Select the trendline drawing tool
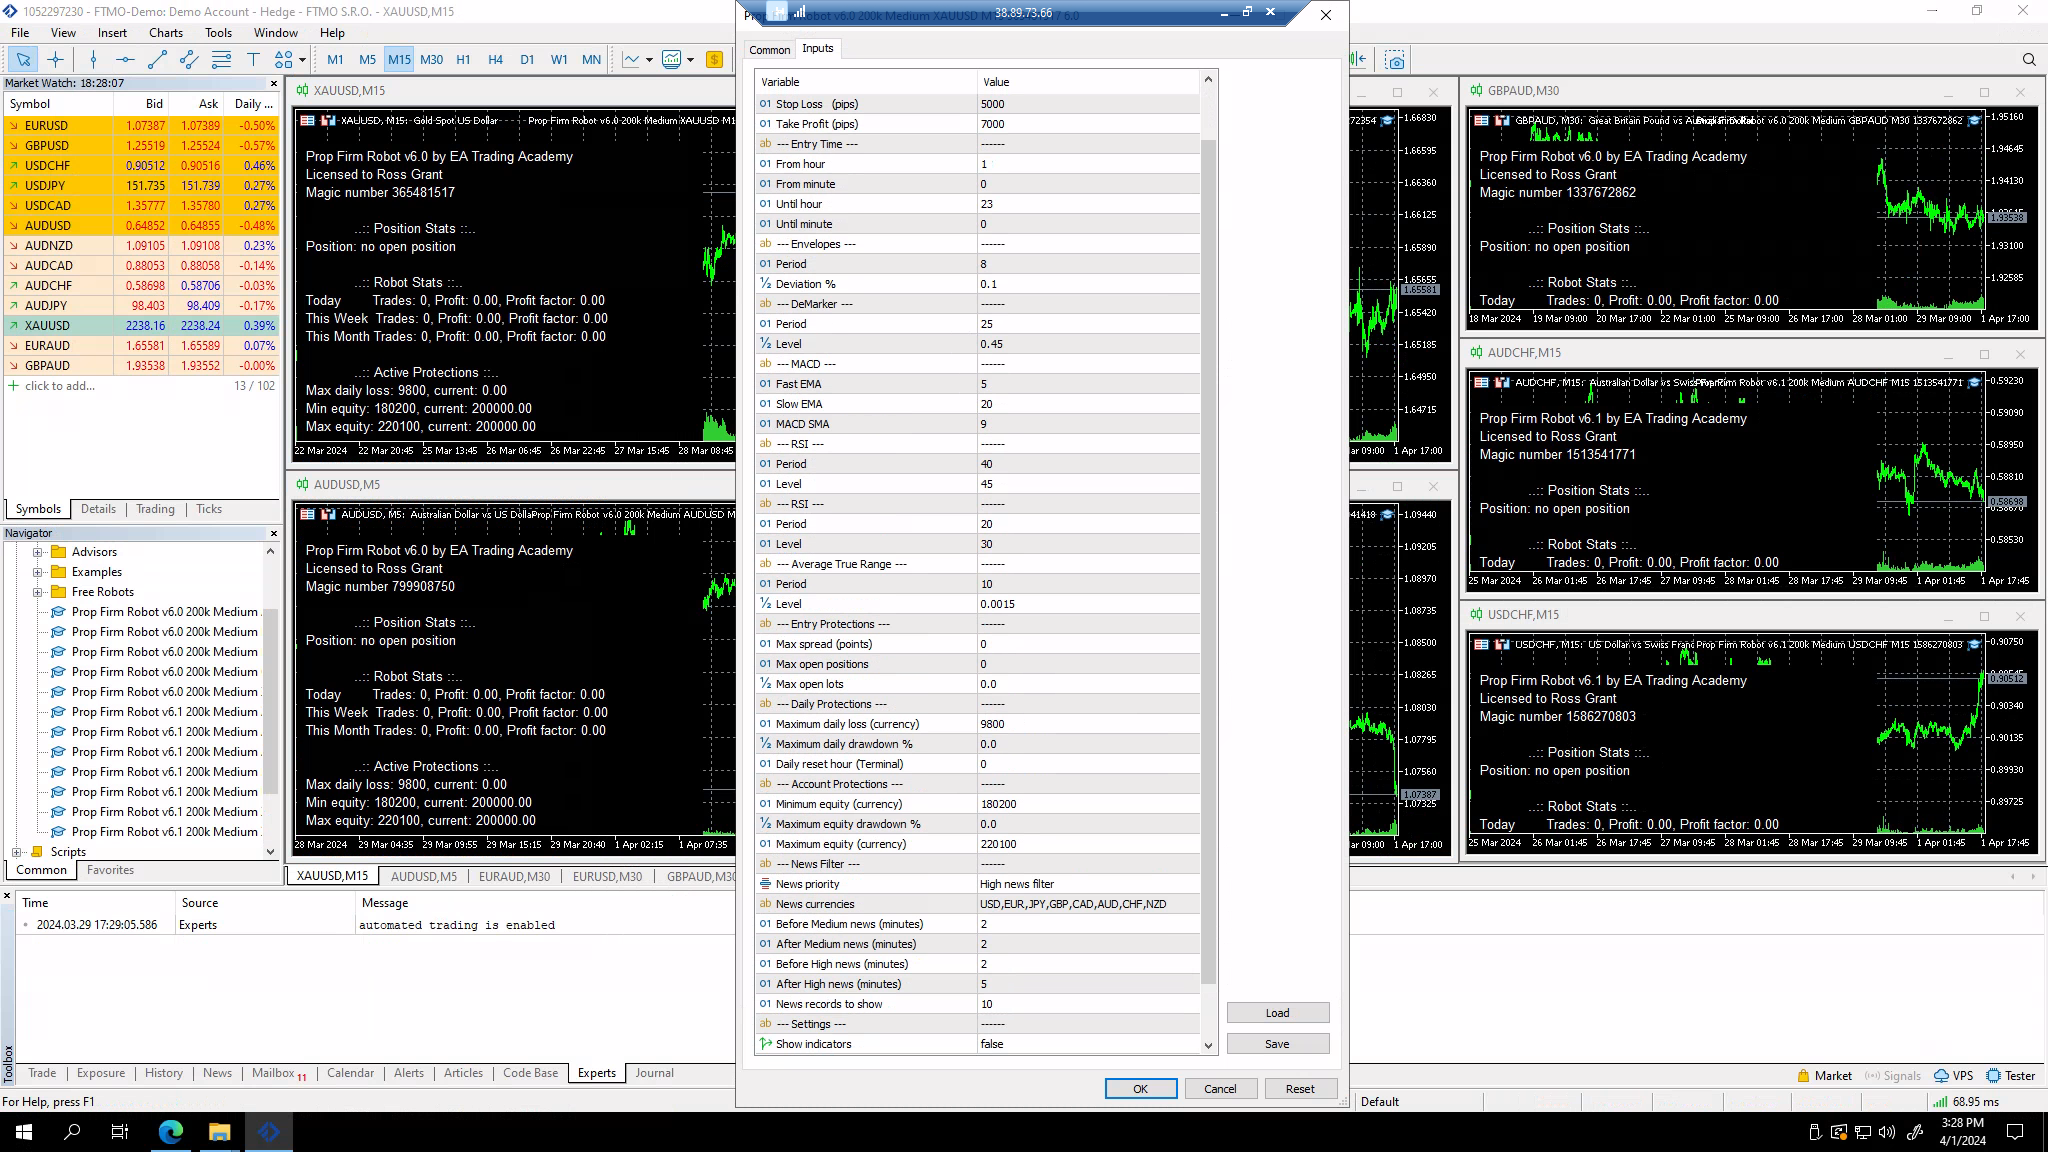 tap(157, 59)
